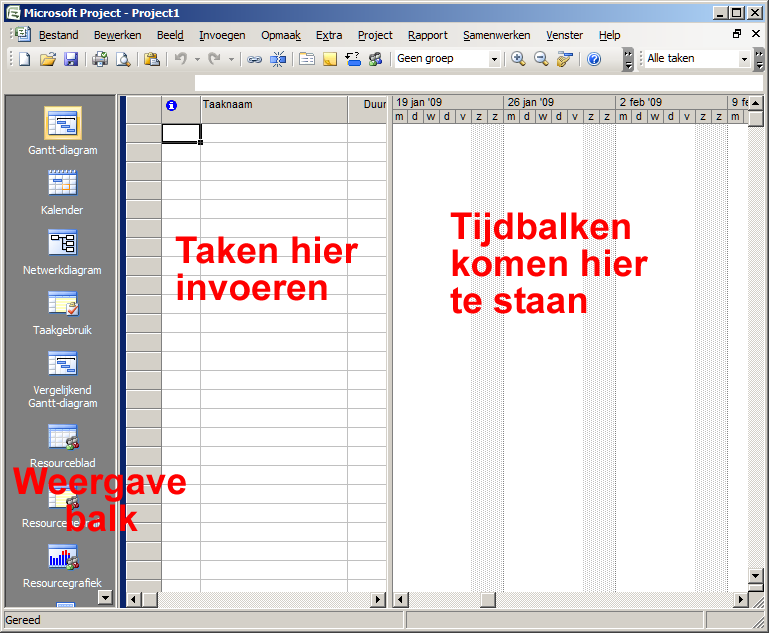Open print preview with magnifier page icon

tap(123, 59)
